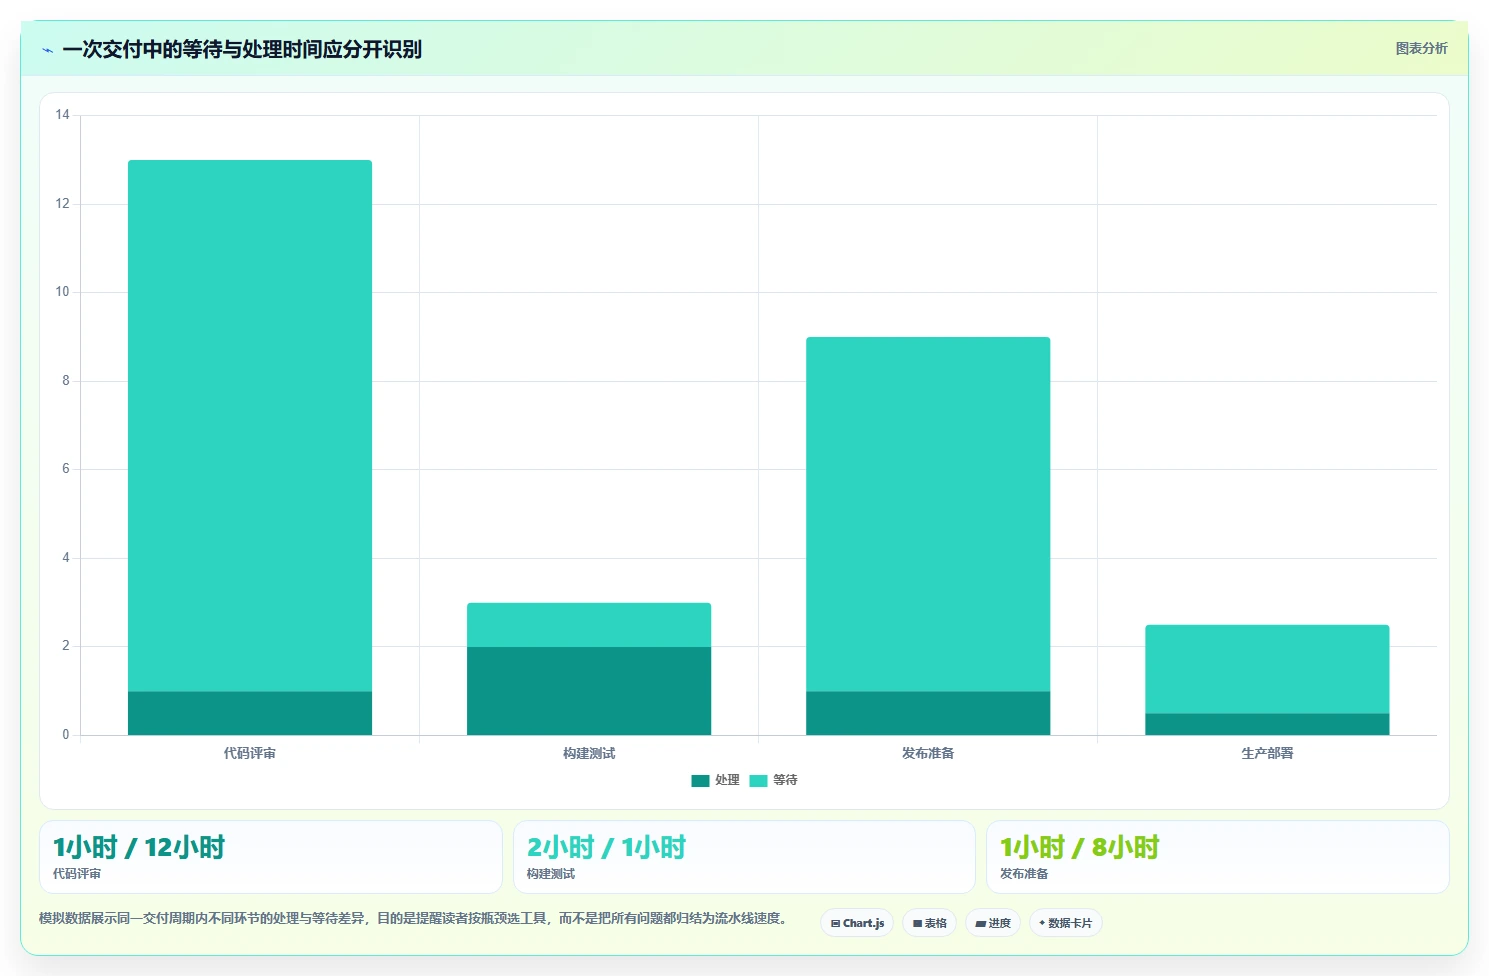This screenshot has height=976, width=1489.
Task: Click the y-axis label 12
Action: pyautogui.click(x=62, y=204)
